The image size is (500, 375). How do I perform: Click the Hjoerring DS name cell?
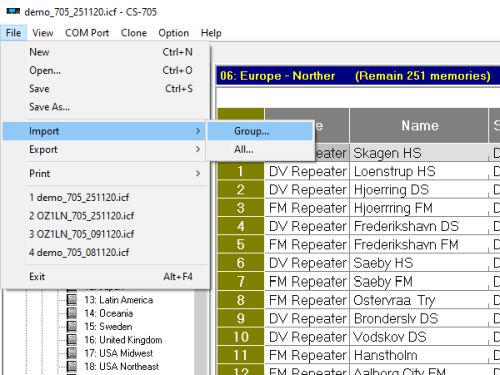[x=419, y=190]
